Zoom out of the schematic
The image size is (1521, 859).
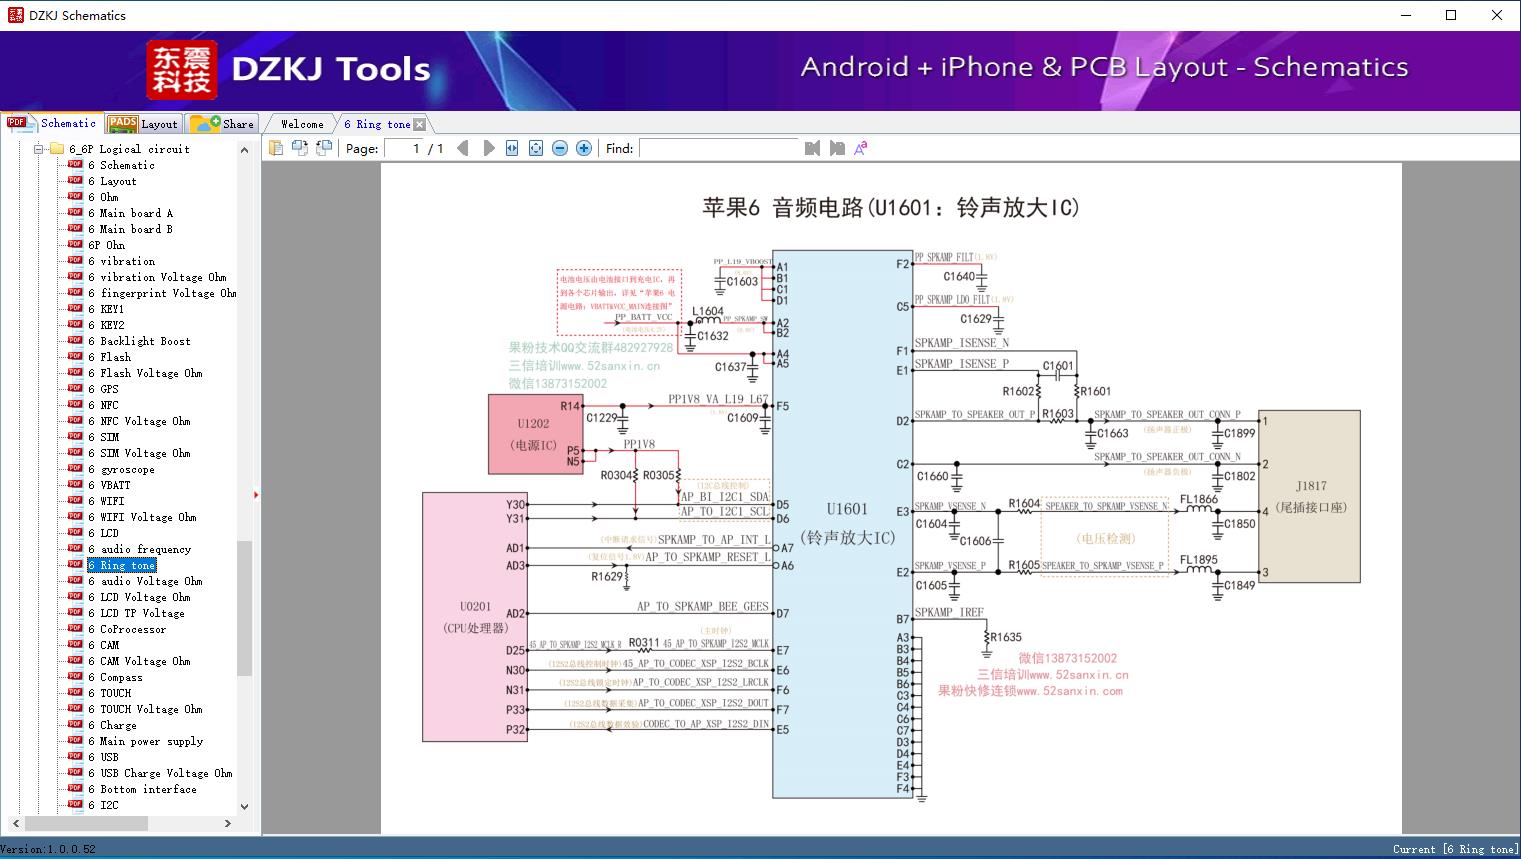pos(560,148)
